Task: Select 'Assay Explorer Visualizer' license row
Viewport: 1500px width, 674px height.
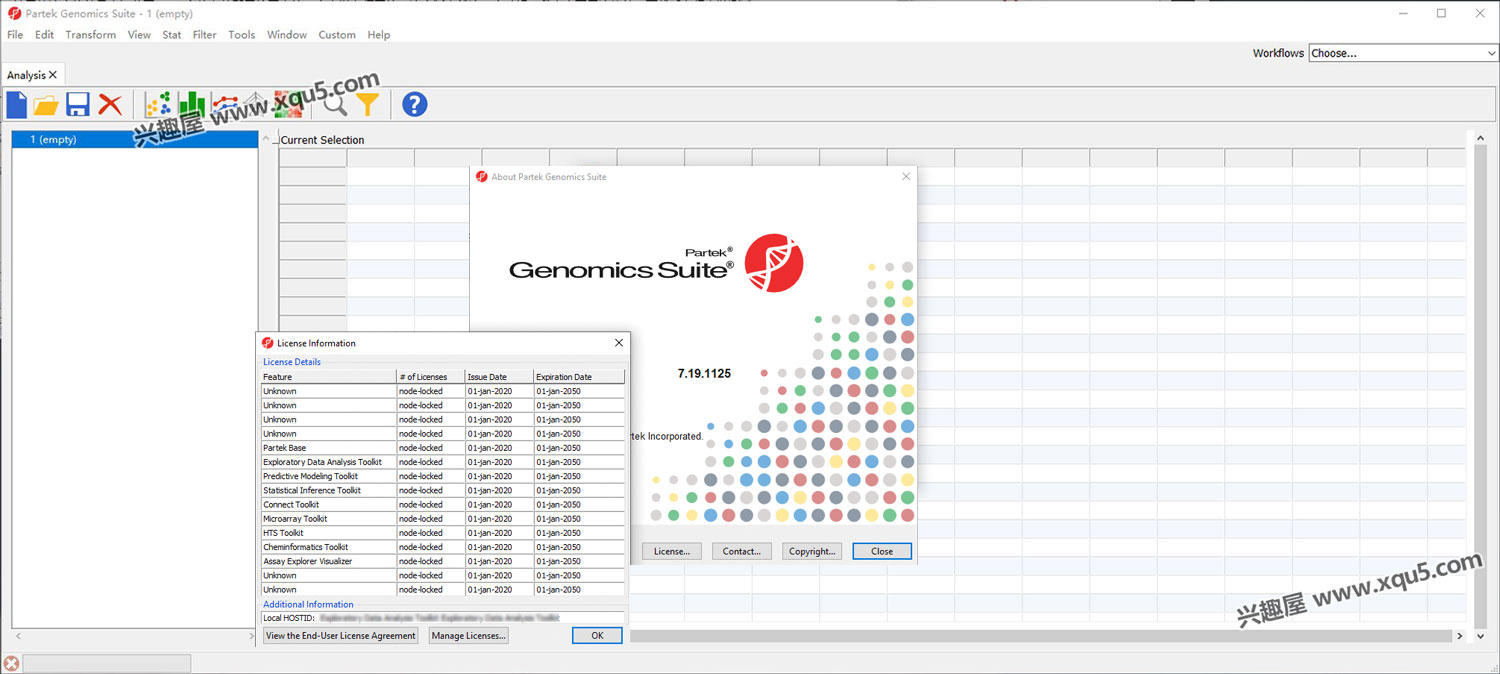Action: pyautogui.click(x=443, y=561)
